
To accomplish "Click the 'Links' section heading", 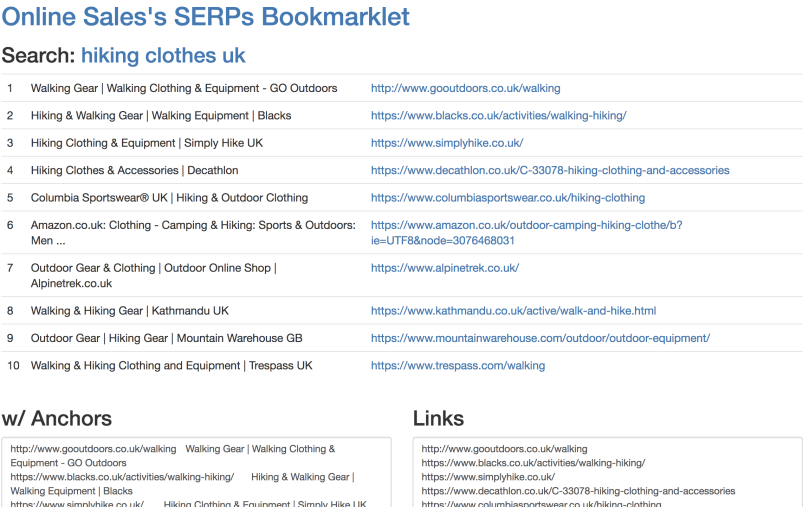I will 438,418.
